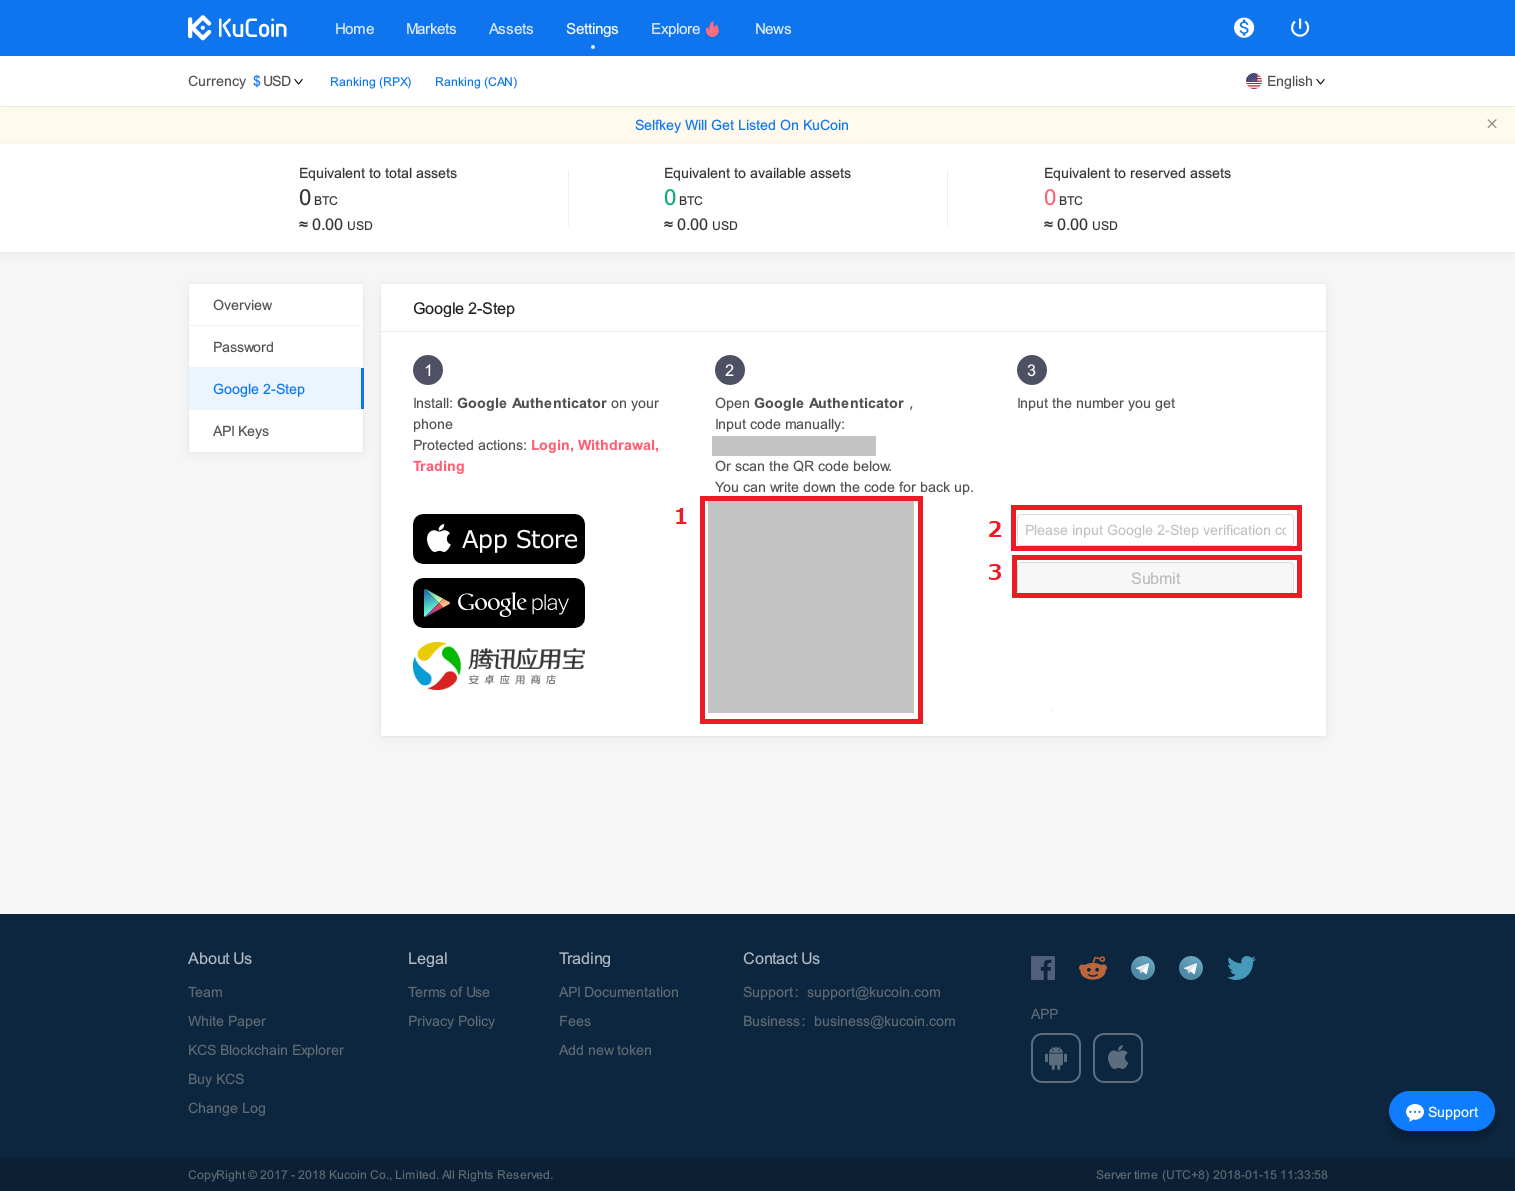Open the Buy KCS footer link

(x=216, y=1079)
